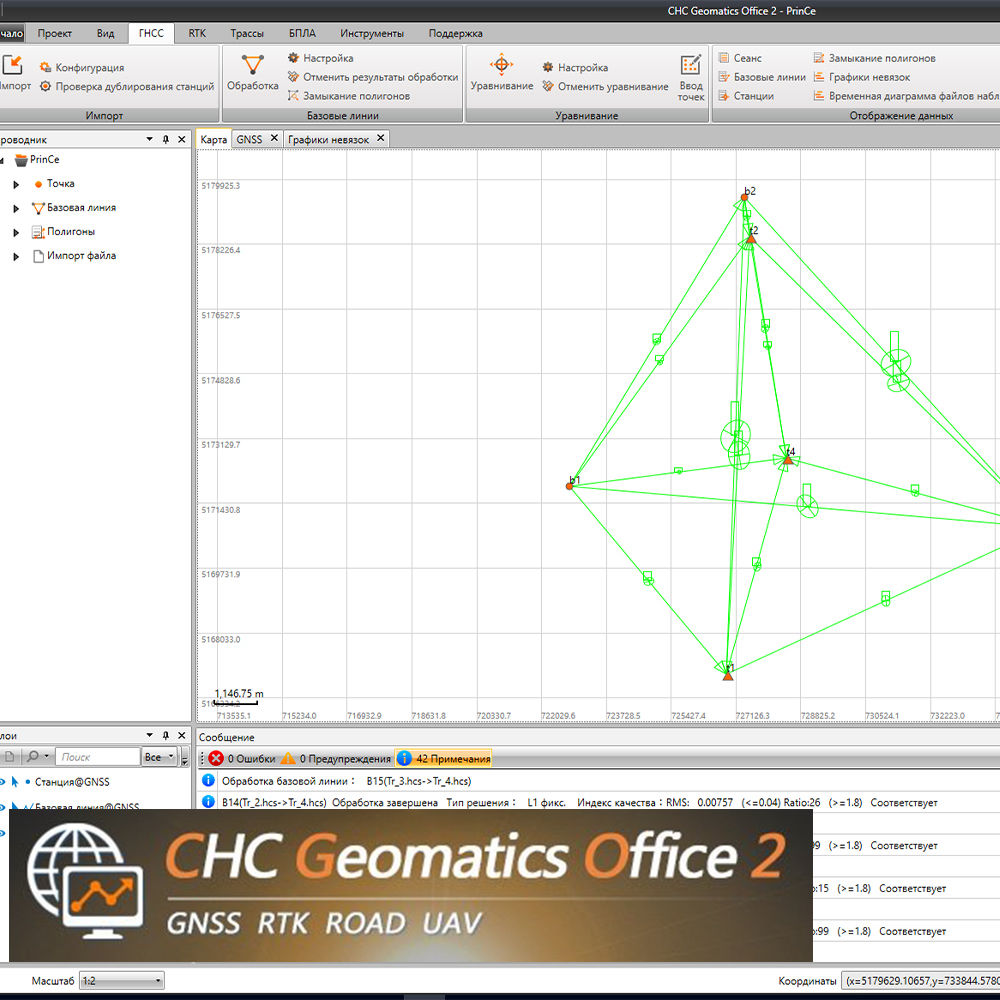Toggle the 0 Предупреждения filter
The width and height of the screenshot is (1000, 1000).
pyautogui.click(x=336, y=758)
